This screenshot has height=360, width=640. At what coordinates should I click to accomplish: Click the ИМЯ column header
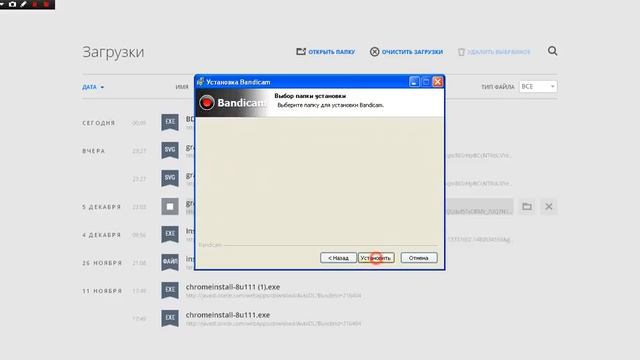pos(182,87)
